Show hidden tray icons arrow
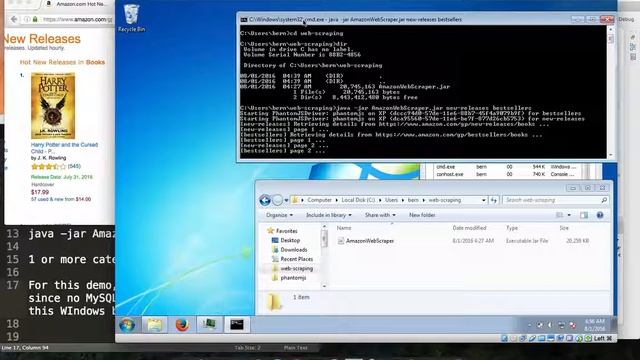This screenshot has width=640, height=360. pos(529,325)
